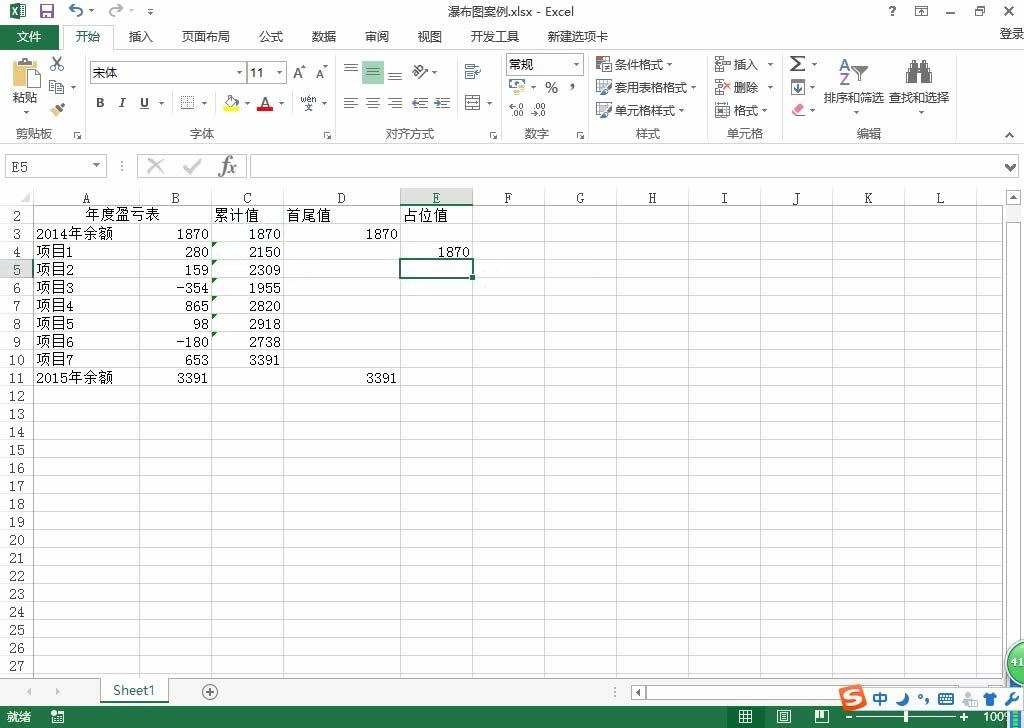Click the Save icon in quick access toolbar
Screen dimensions: 1024x728
point(47,11)
